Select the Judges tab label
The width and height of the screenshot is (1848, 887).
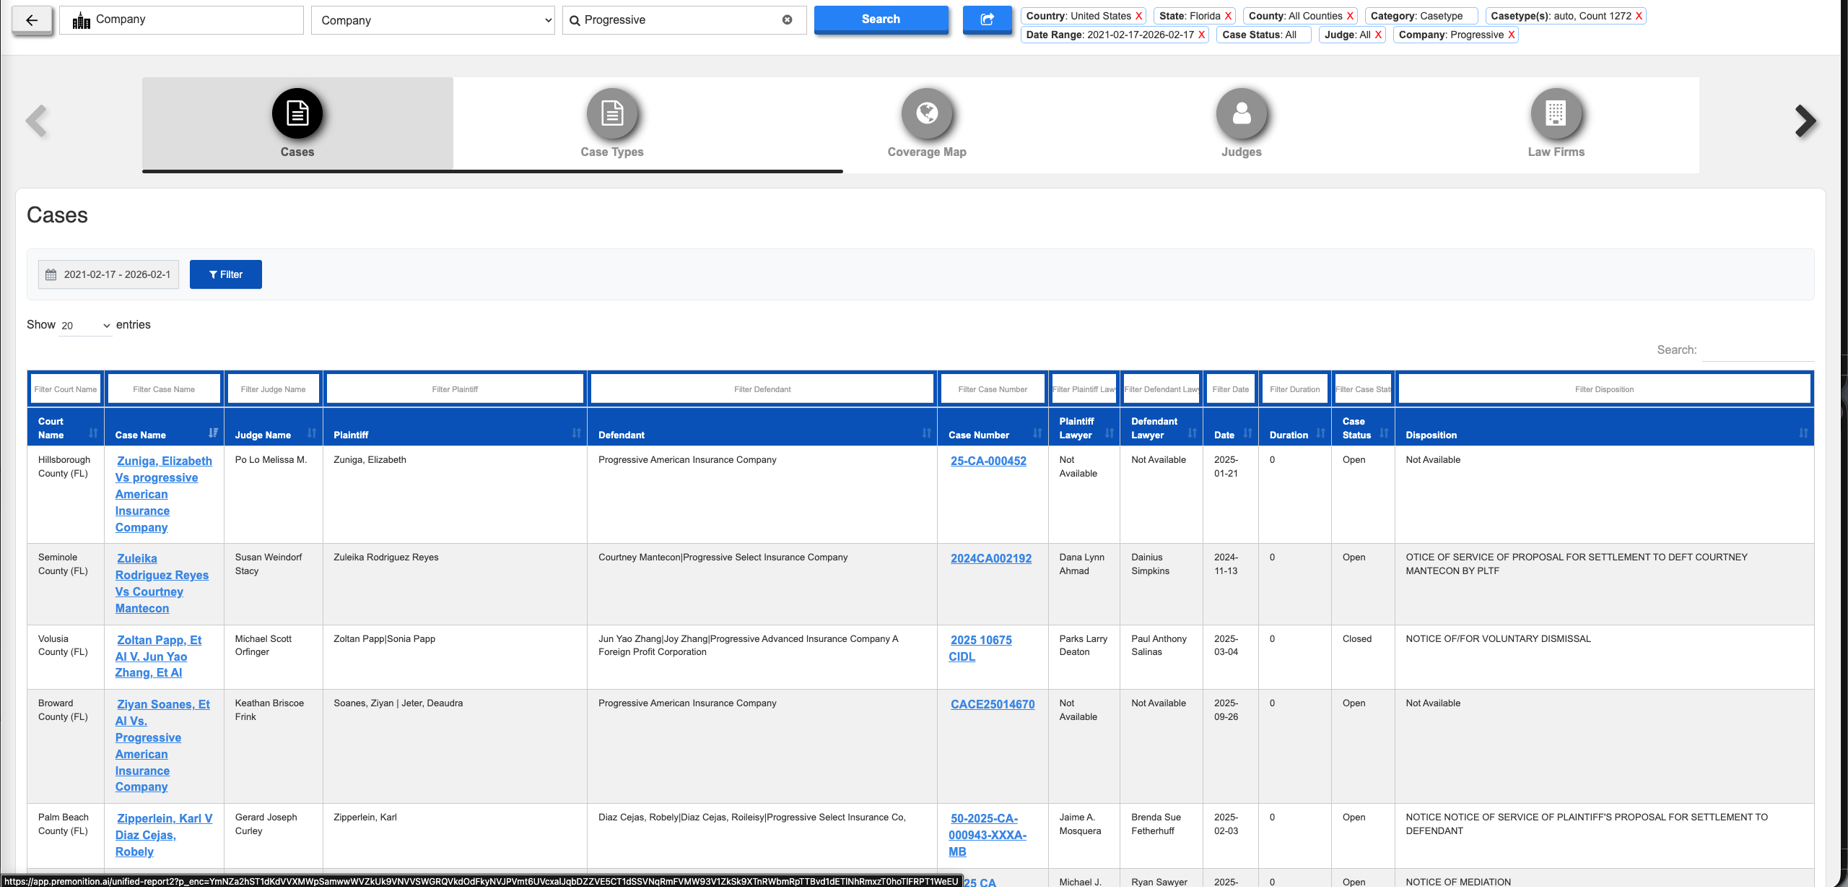pos(1241,152)
